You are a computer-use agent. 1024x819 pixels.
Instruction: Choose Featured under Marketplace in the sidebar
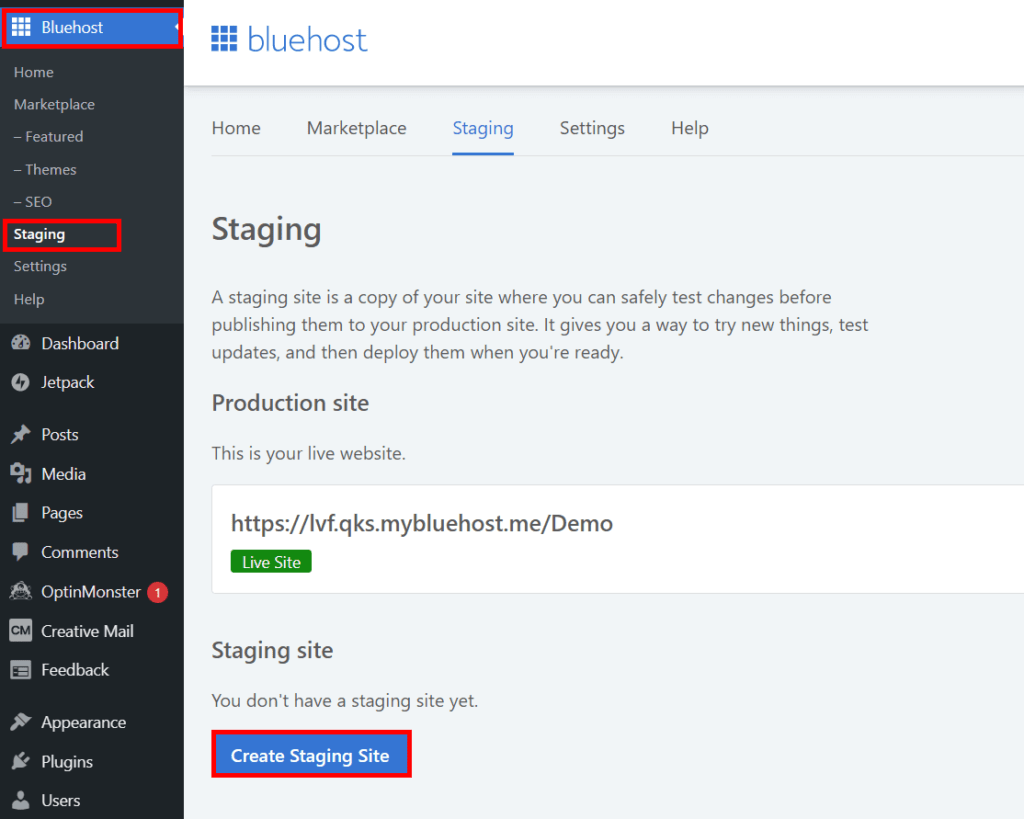[x=48, y=136]
